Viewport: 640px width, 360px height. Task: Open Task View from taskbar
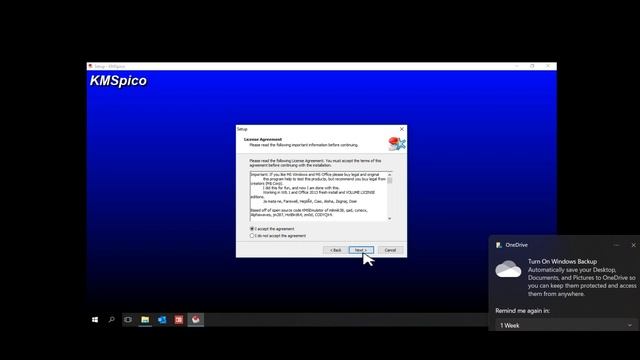pyautogui.click(x=128, y=320)
